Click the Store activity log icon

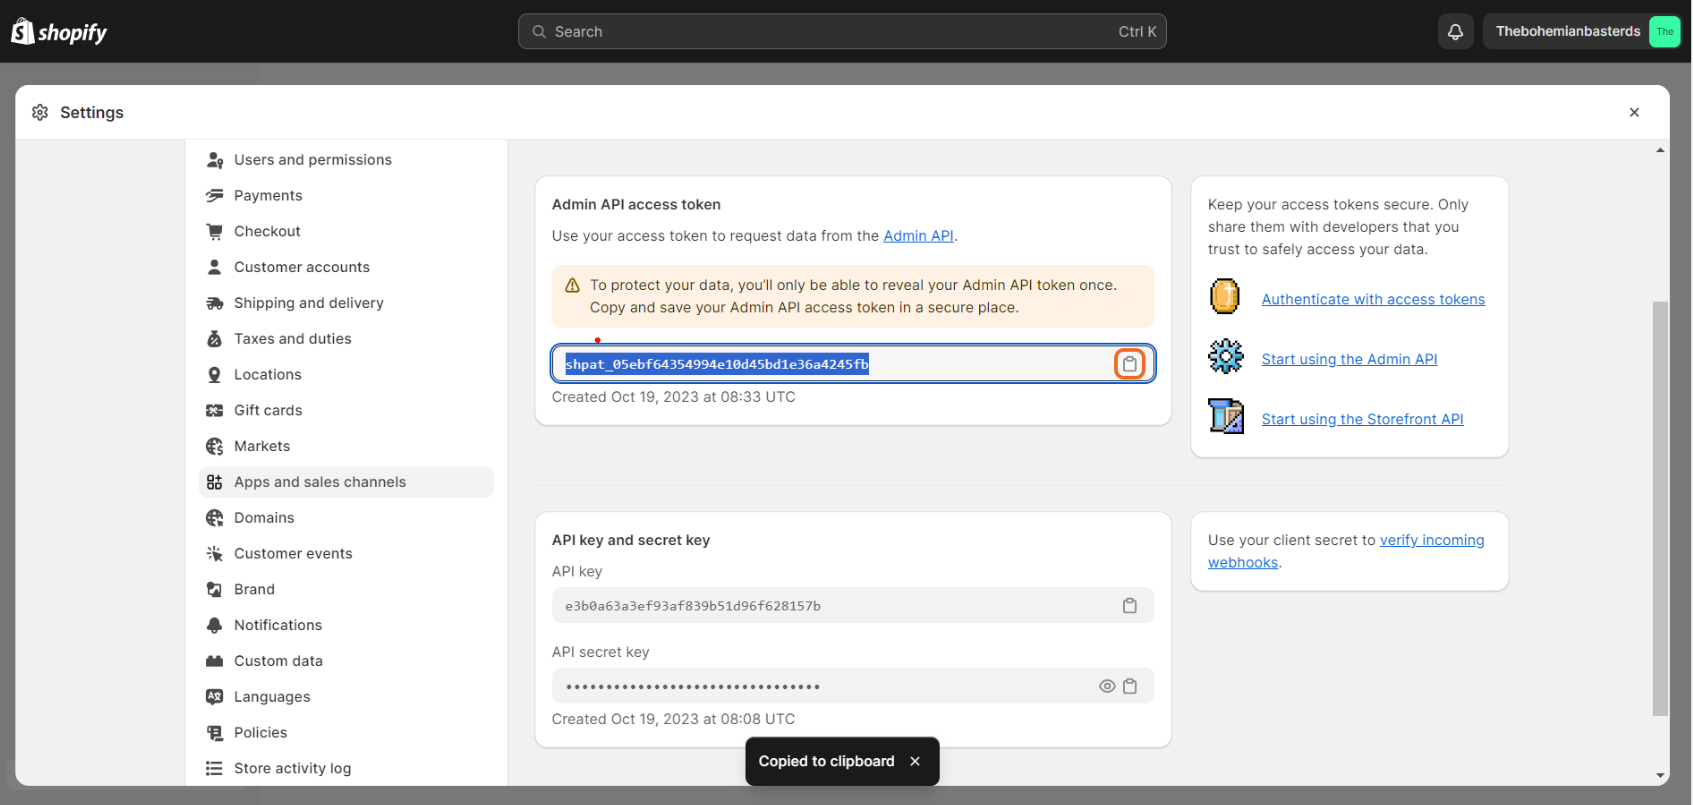coord(214,769)
